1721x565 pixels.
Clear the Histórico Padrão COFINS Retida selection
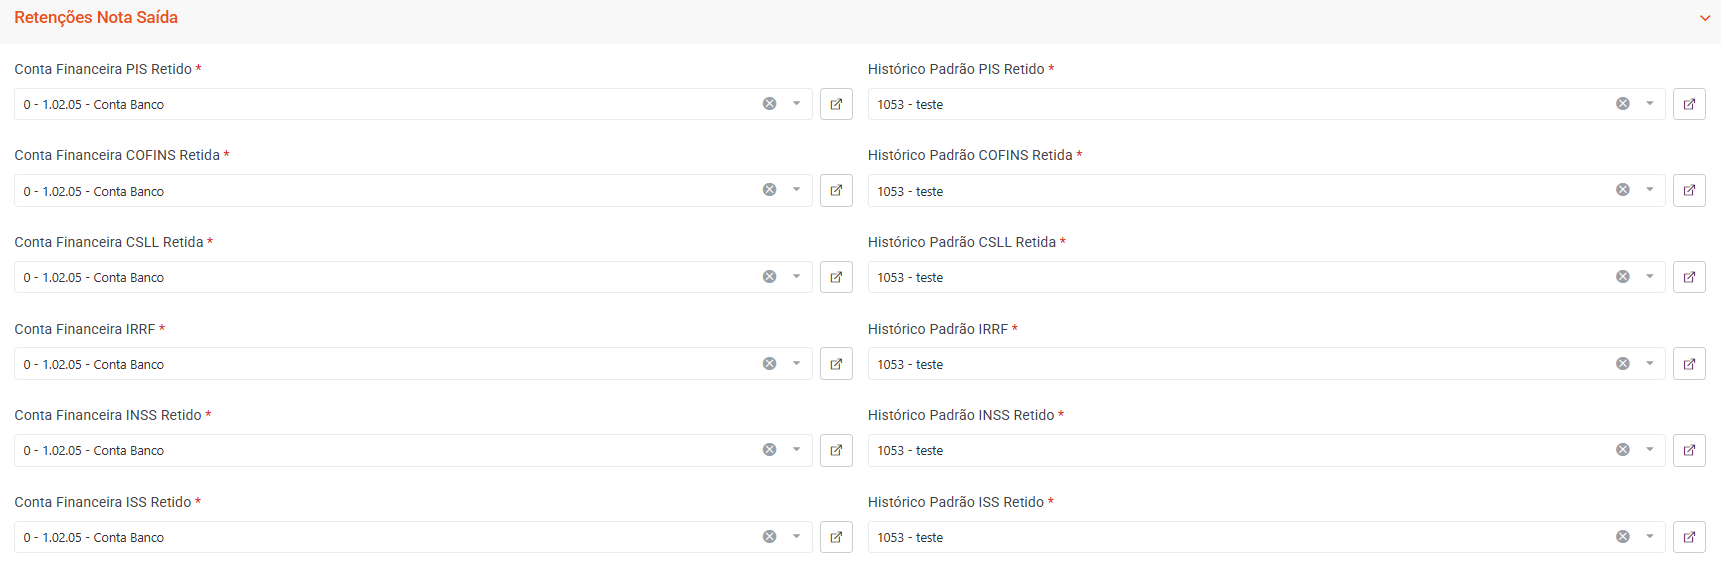point(1623,190)
